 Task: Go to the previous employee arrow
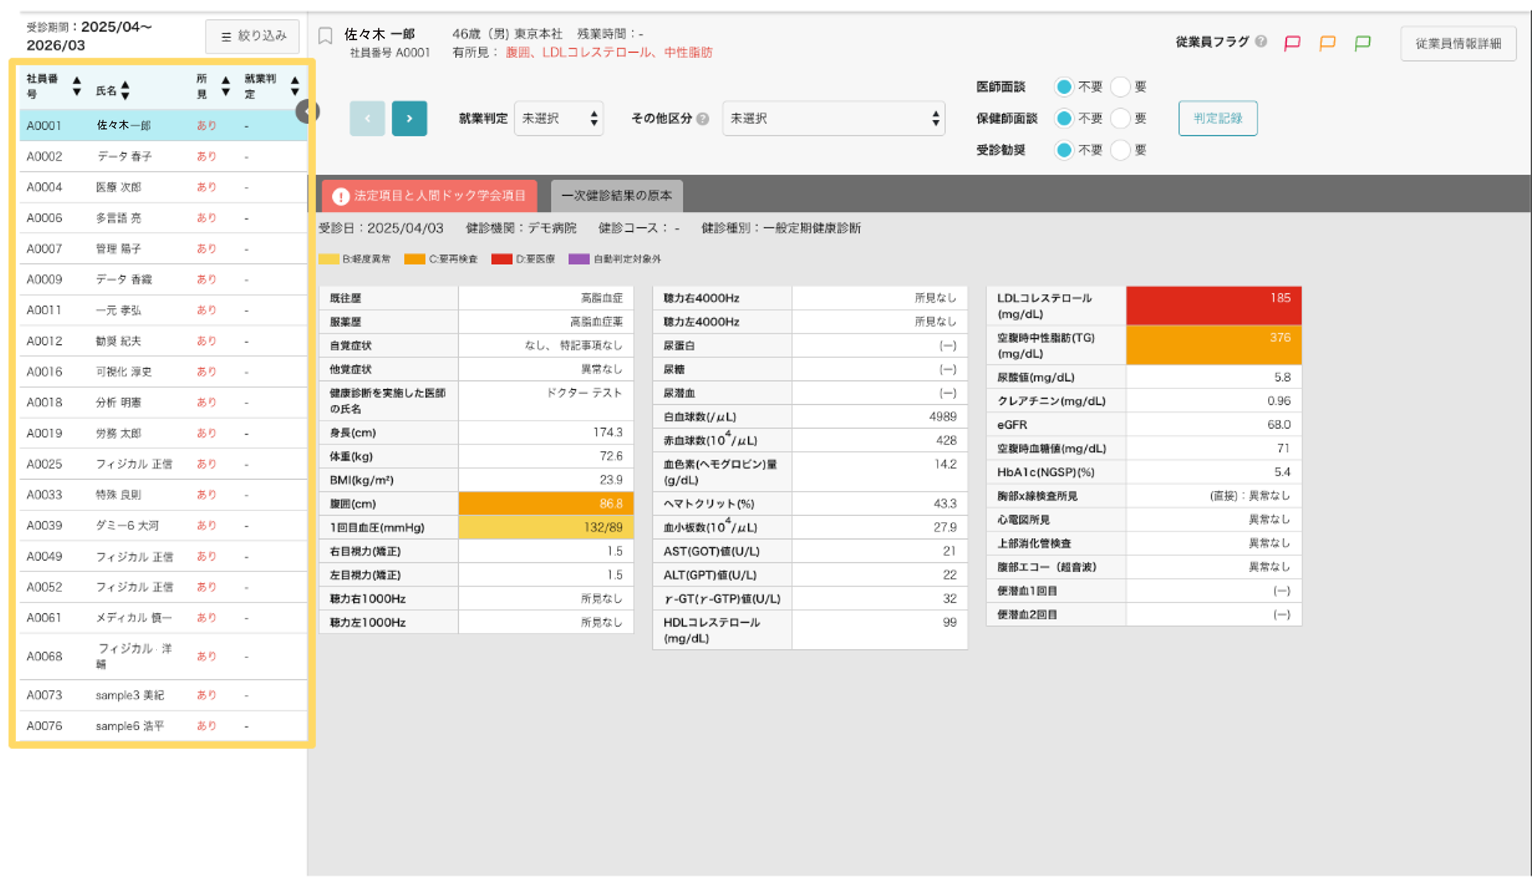367,118
